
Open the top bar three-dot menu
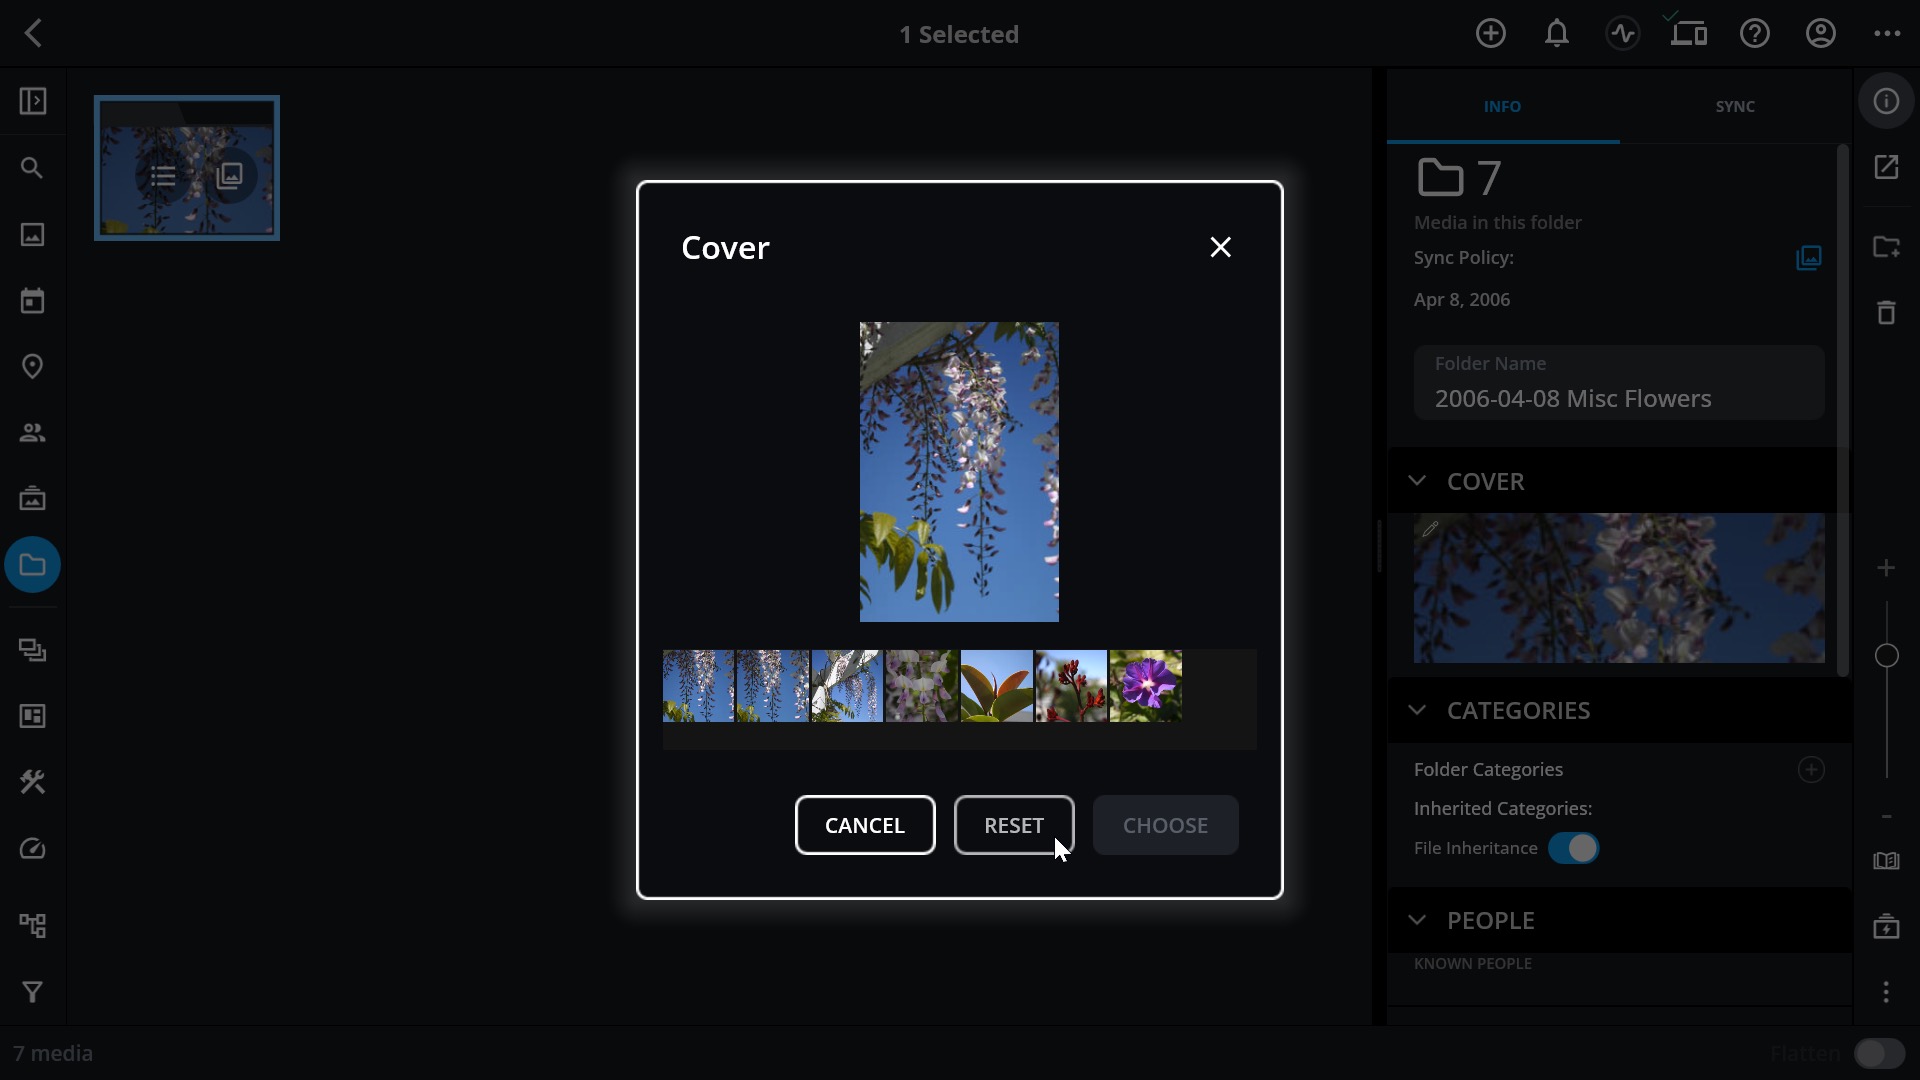pyautogui.click(x=1886, y=34)
